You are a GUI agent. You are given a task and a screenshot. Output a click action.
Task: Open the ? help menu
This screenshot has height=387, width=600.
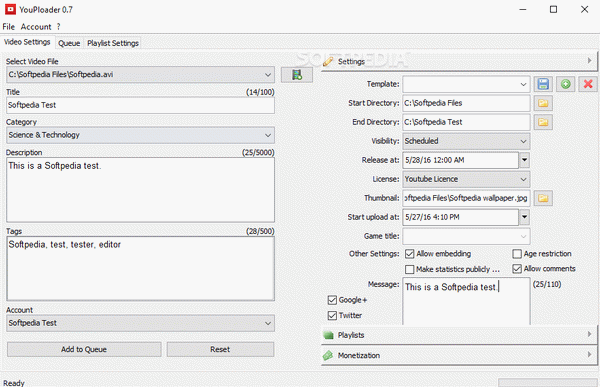click(x=58, y=26)
